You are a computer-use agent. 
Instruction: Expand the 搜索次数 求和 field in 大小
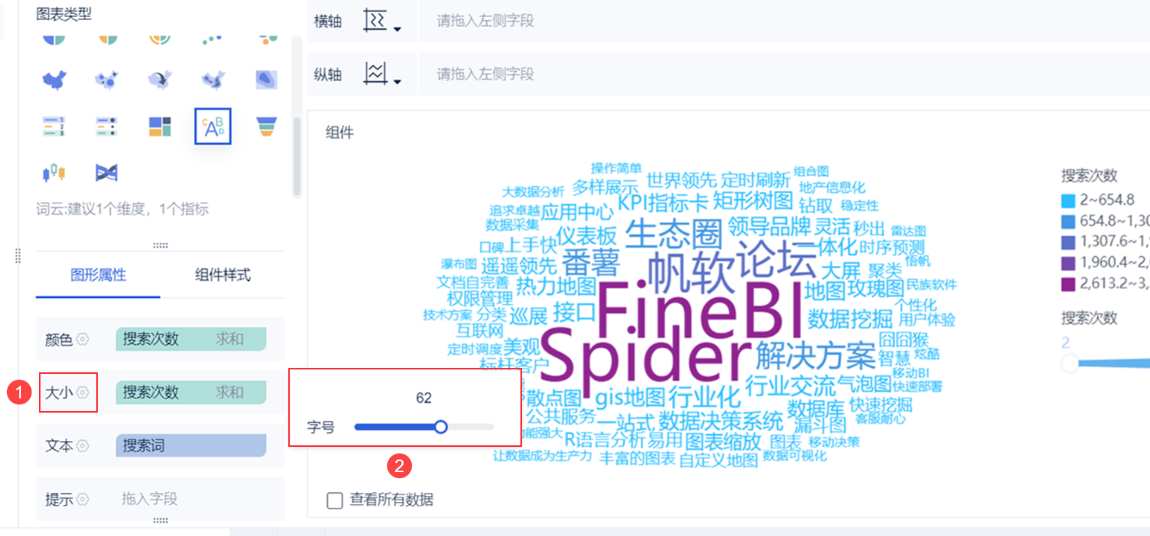click(x=191, y=392)
